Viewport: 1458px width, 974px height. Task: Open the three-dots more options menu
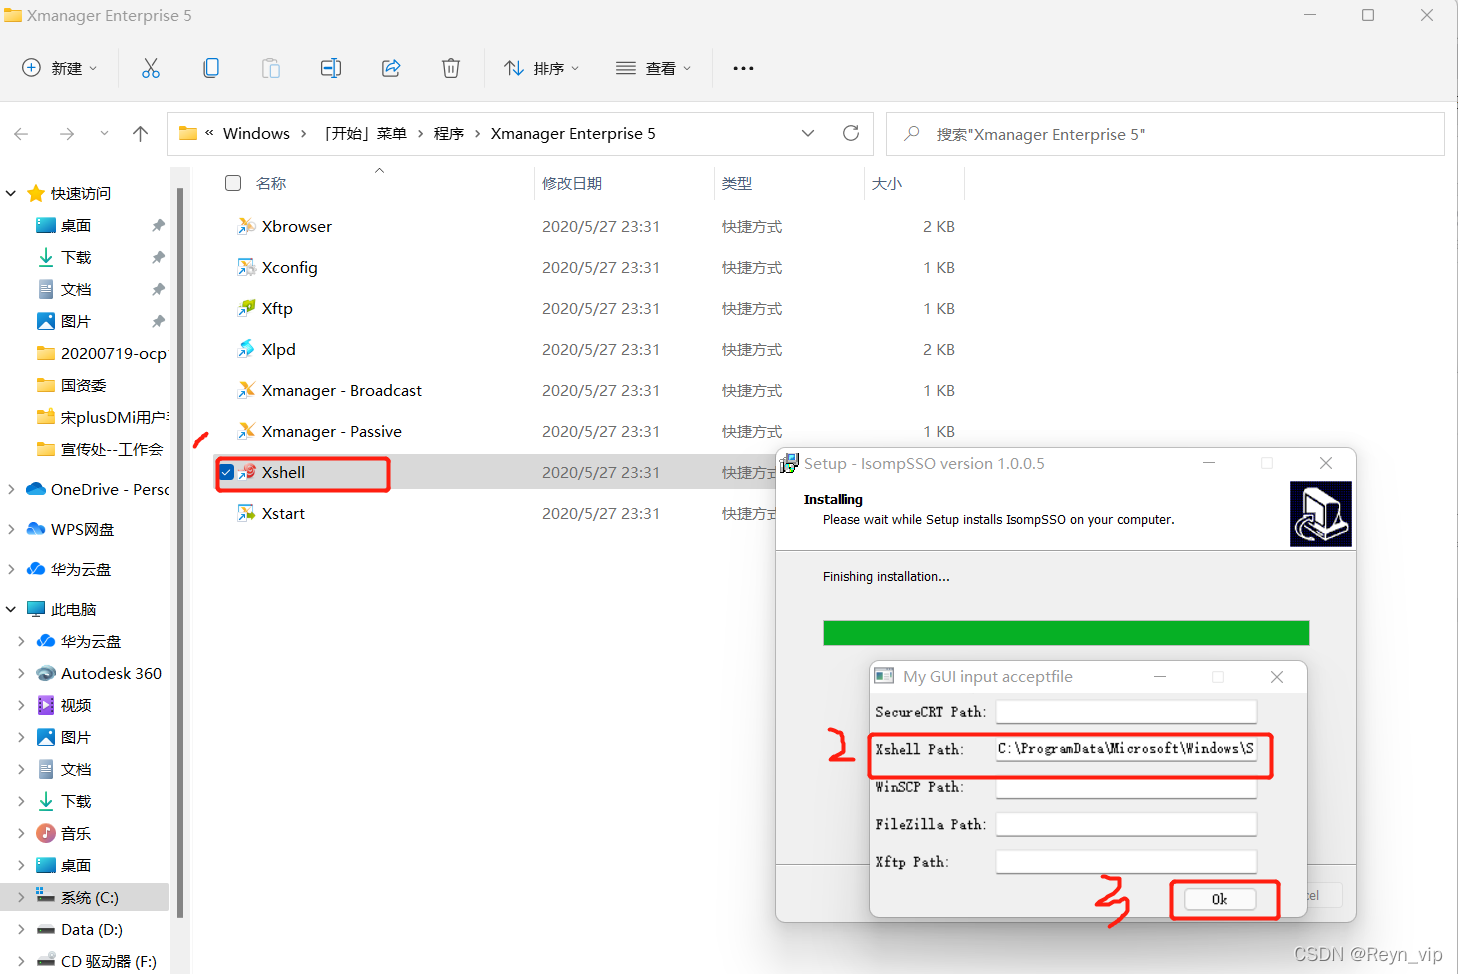pos(743,68)
